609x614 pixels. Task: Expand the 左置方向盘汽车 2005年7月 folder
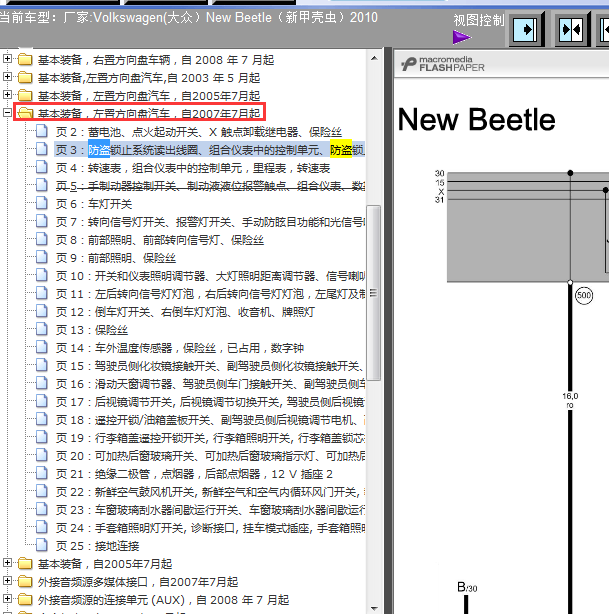tap(7, 95)
